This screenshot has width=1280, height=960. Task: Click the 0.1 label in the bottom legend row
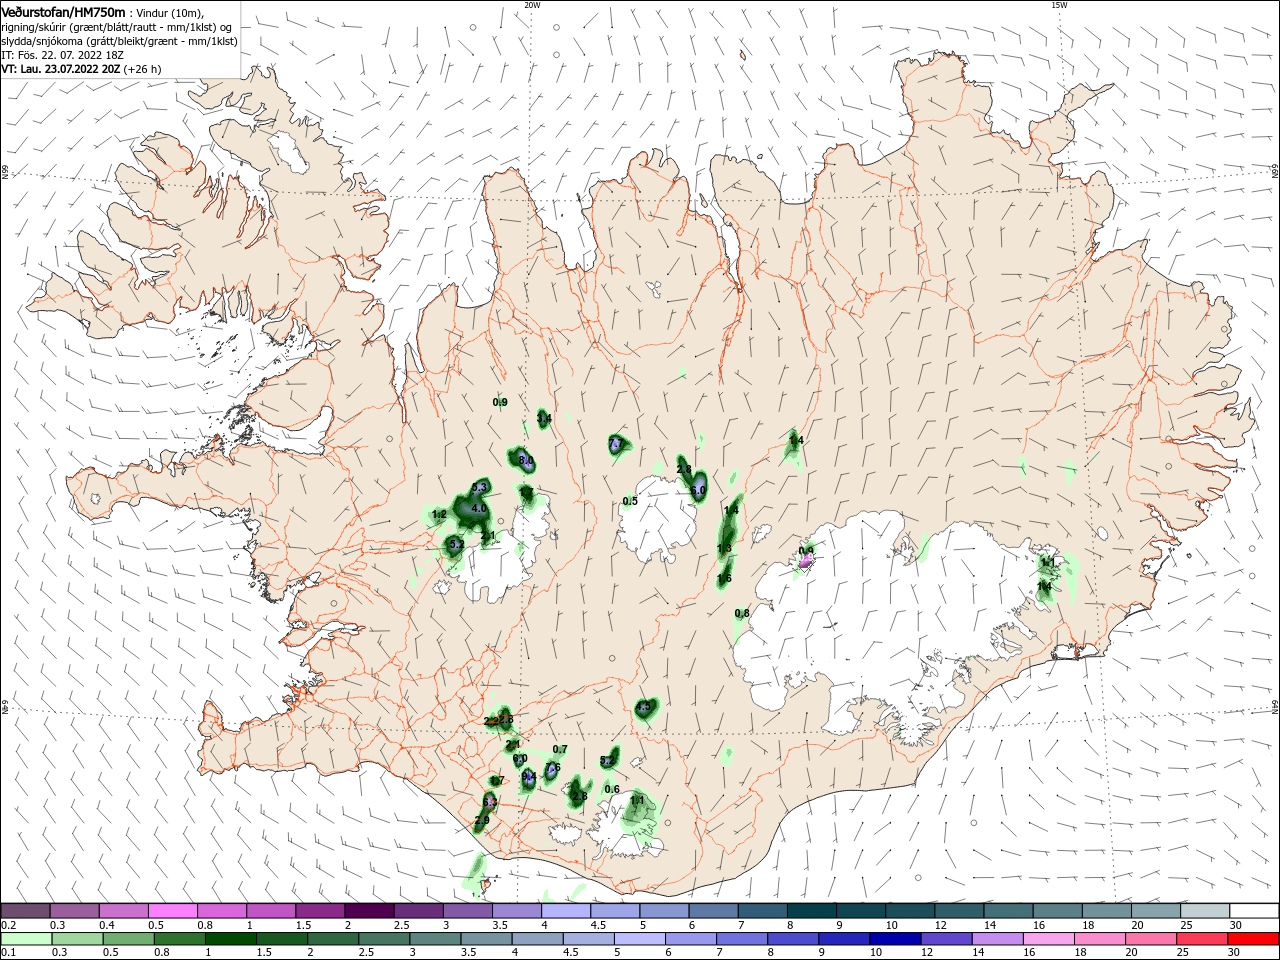point(8,954)
